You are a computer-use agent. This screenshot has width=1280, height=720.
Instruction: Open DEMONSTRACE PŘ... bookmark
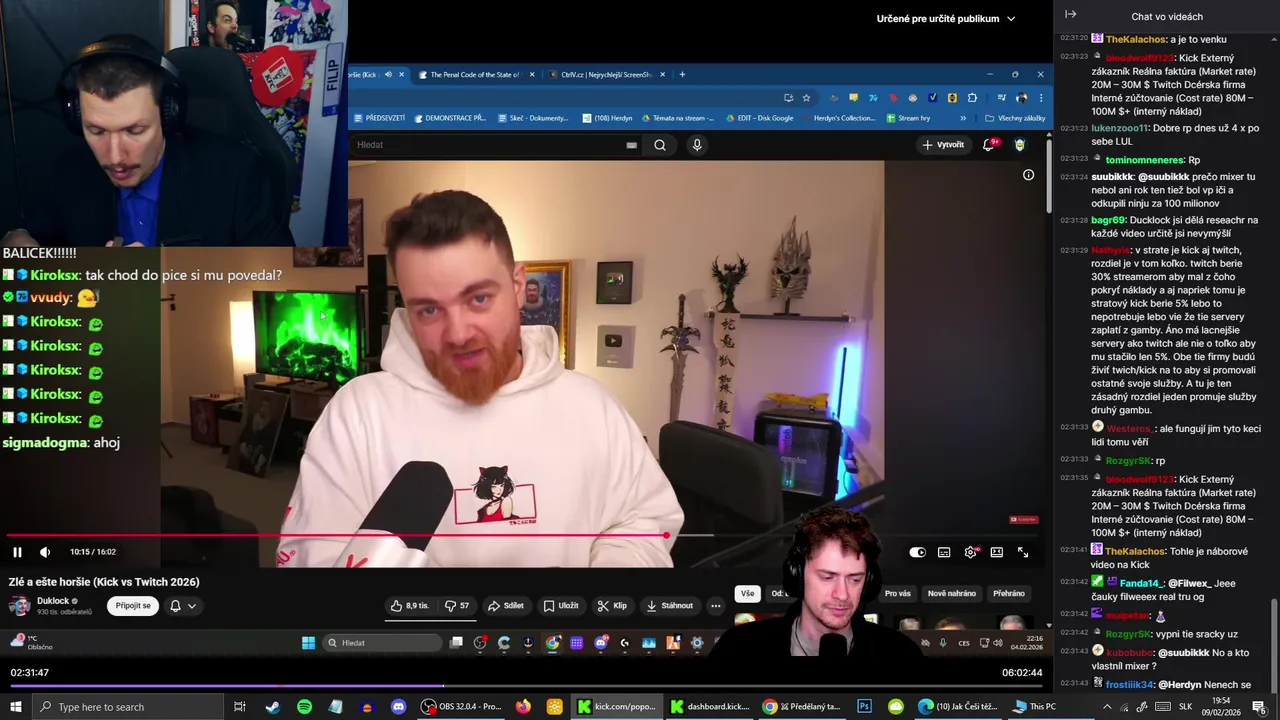(x=449, y=118)
